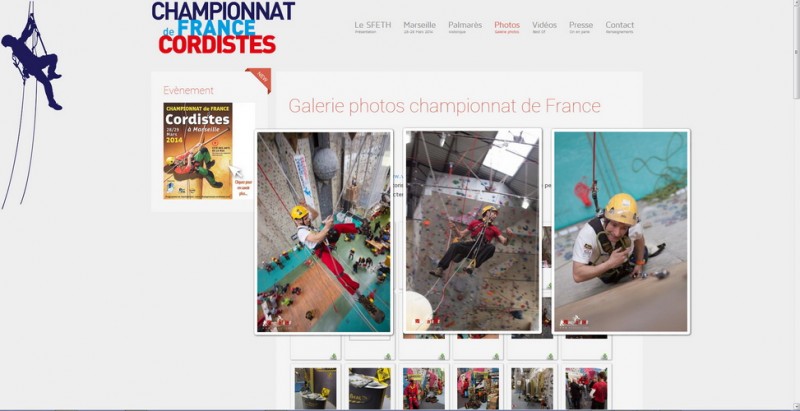Click the Evènement heading

pos(188,90)
